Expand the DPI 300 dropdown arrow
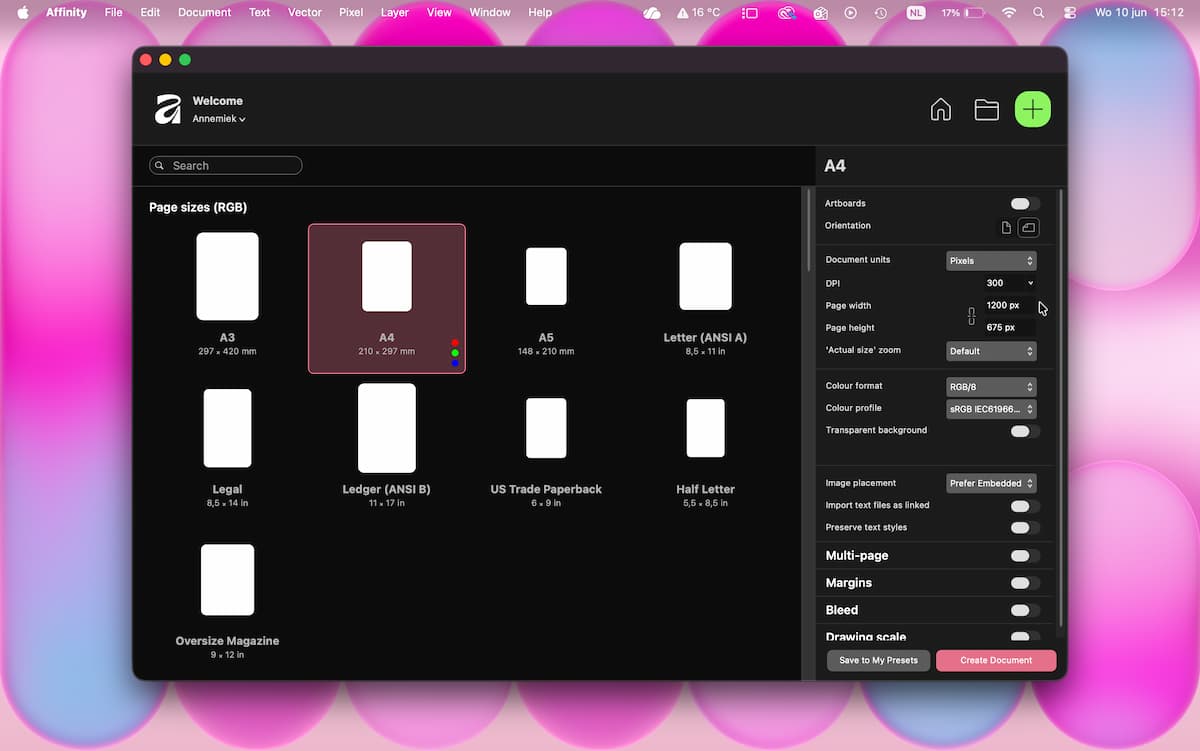This screenshot has width=1200, height=751. [1030, 283]
